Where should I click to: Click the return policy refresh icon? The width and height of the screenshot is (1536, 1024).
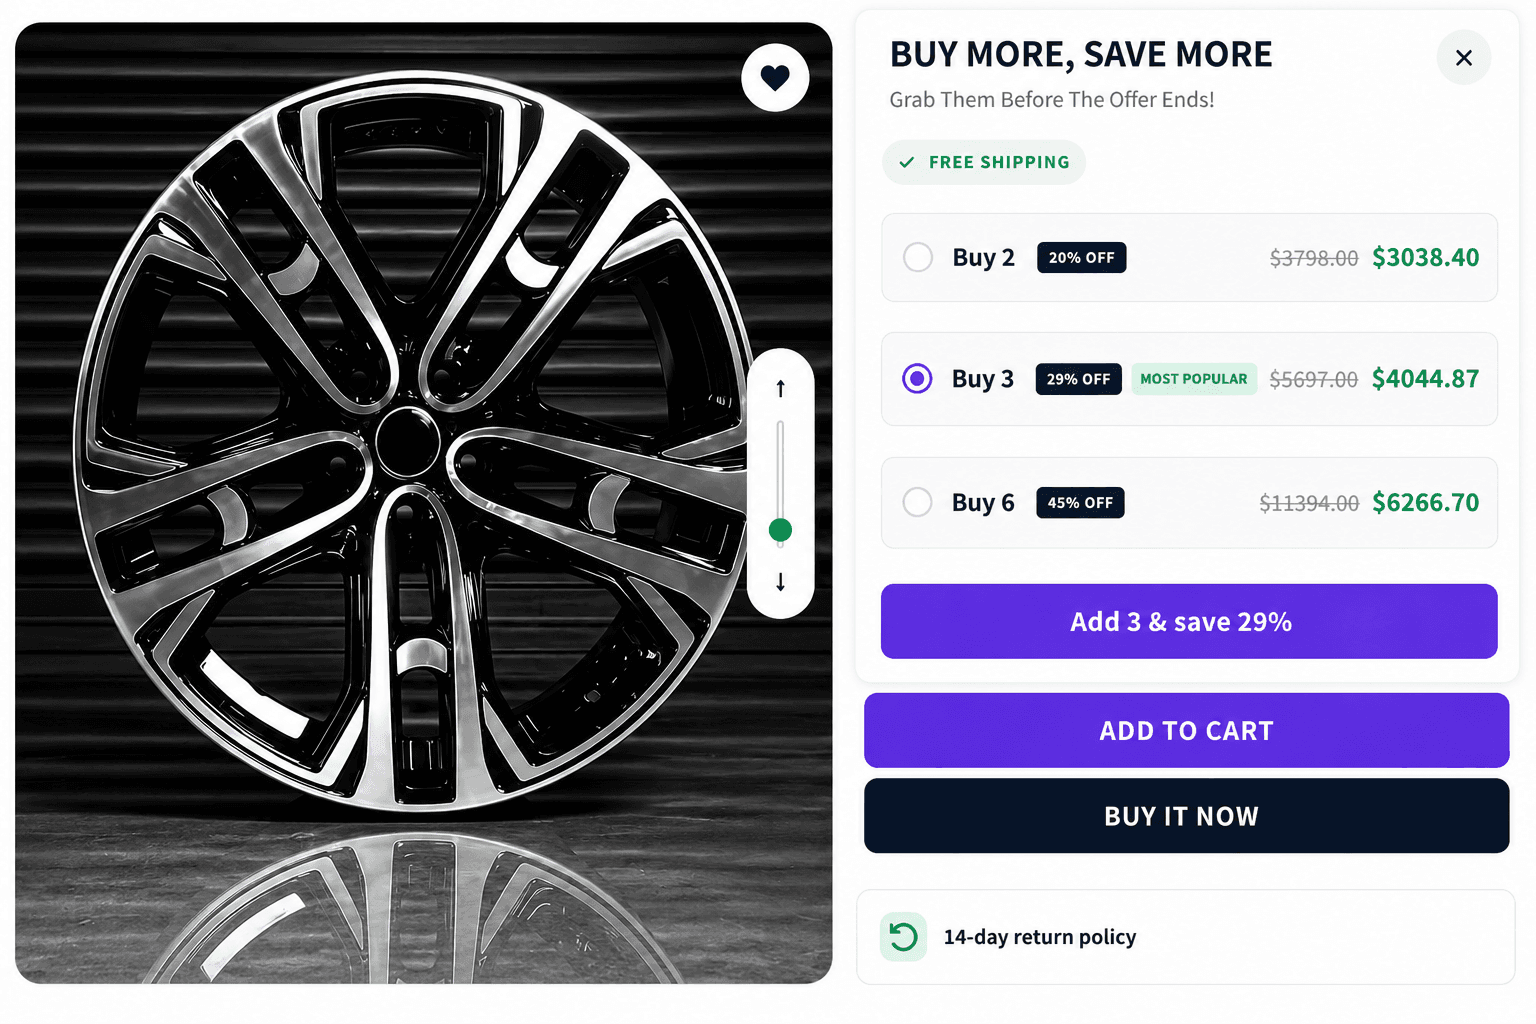click(903, 937)
